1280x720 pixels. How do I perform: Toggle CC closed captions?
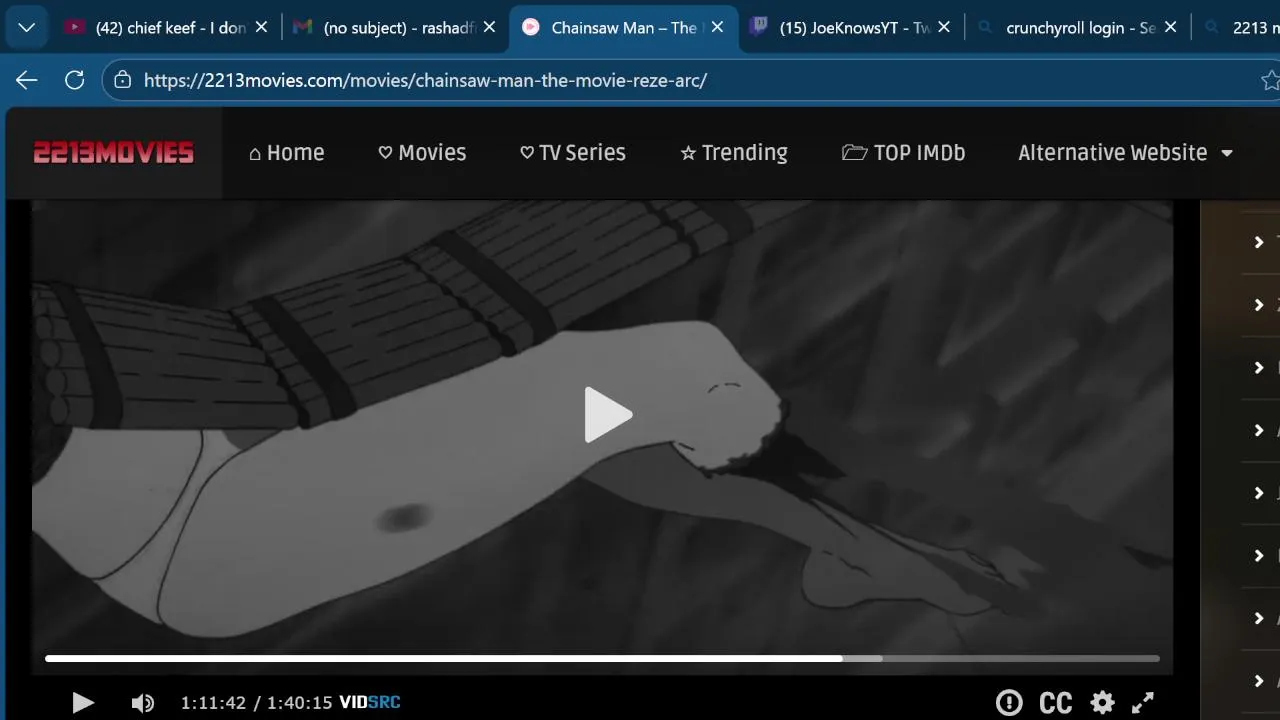(x=1056, y=703)
